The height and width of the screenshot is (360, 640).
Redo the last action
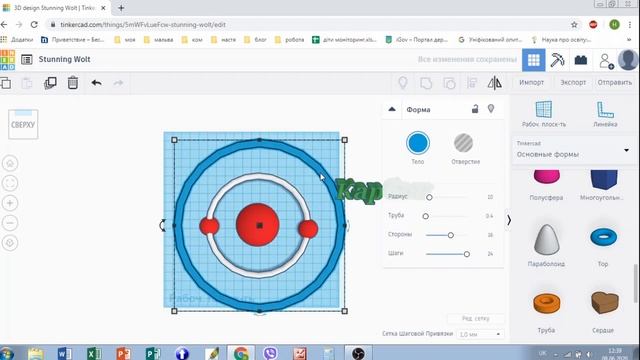pos(118,83)
